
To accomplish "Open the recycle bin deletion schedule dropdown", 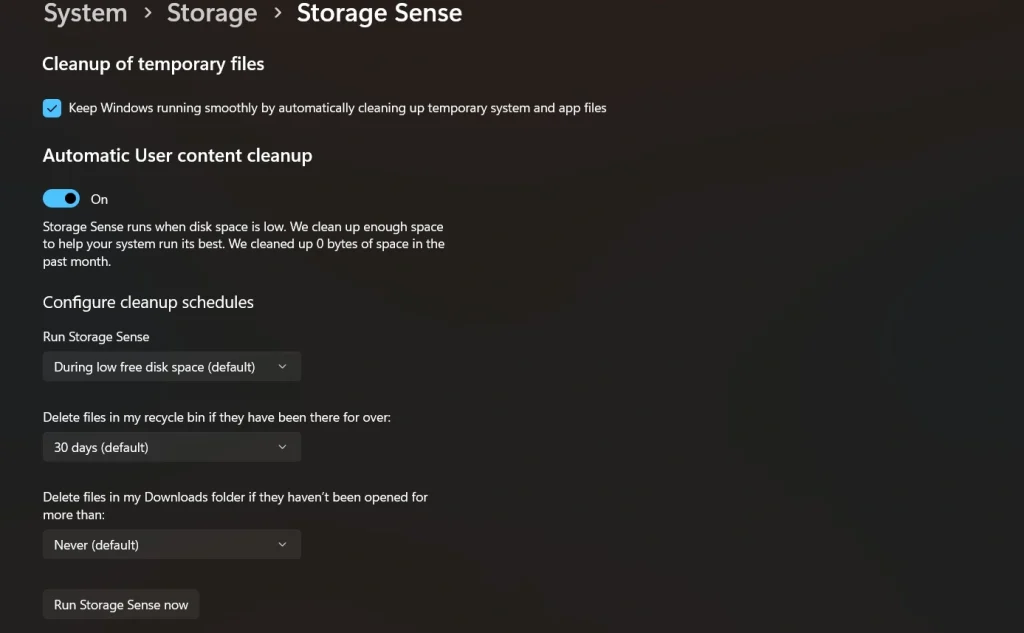I will click(171, 446).
